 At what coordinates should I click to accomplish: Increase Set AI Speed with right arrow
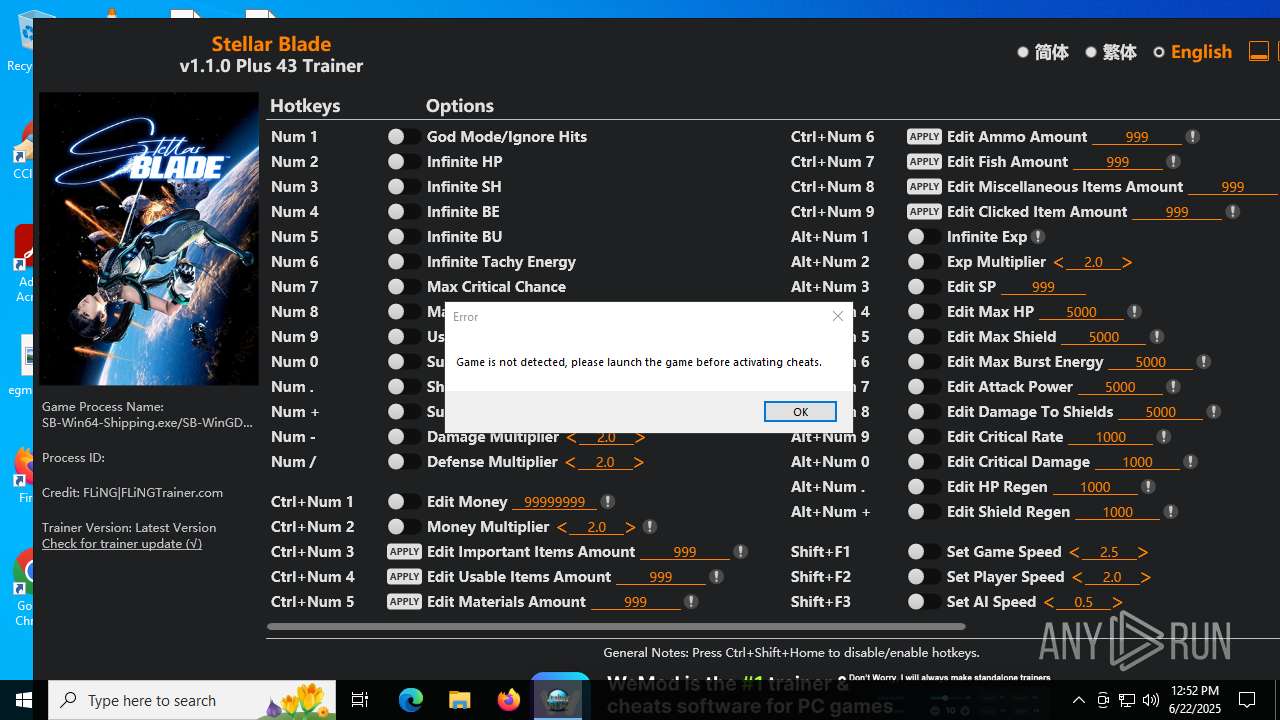(x=1117, y=603)
